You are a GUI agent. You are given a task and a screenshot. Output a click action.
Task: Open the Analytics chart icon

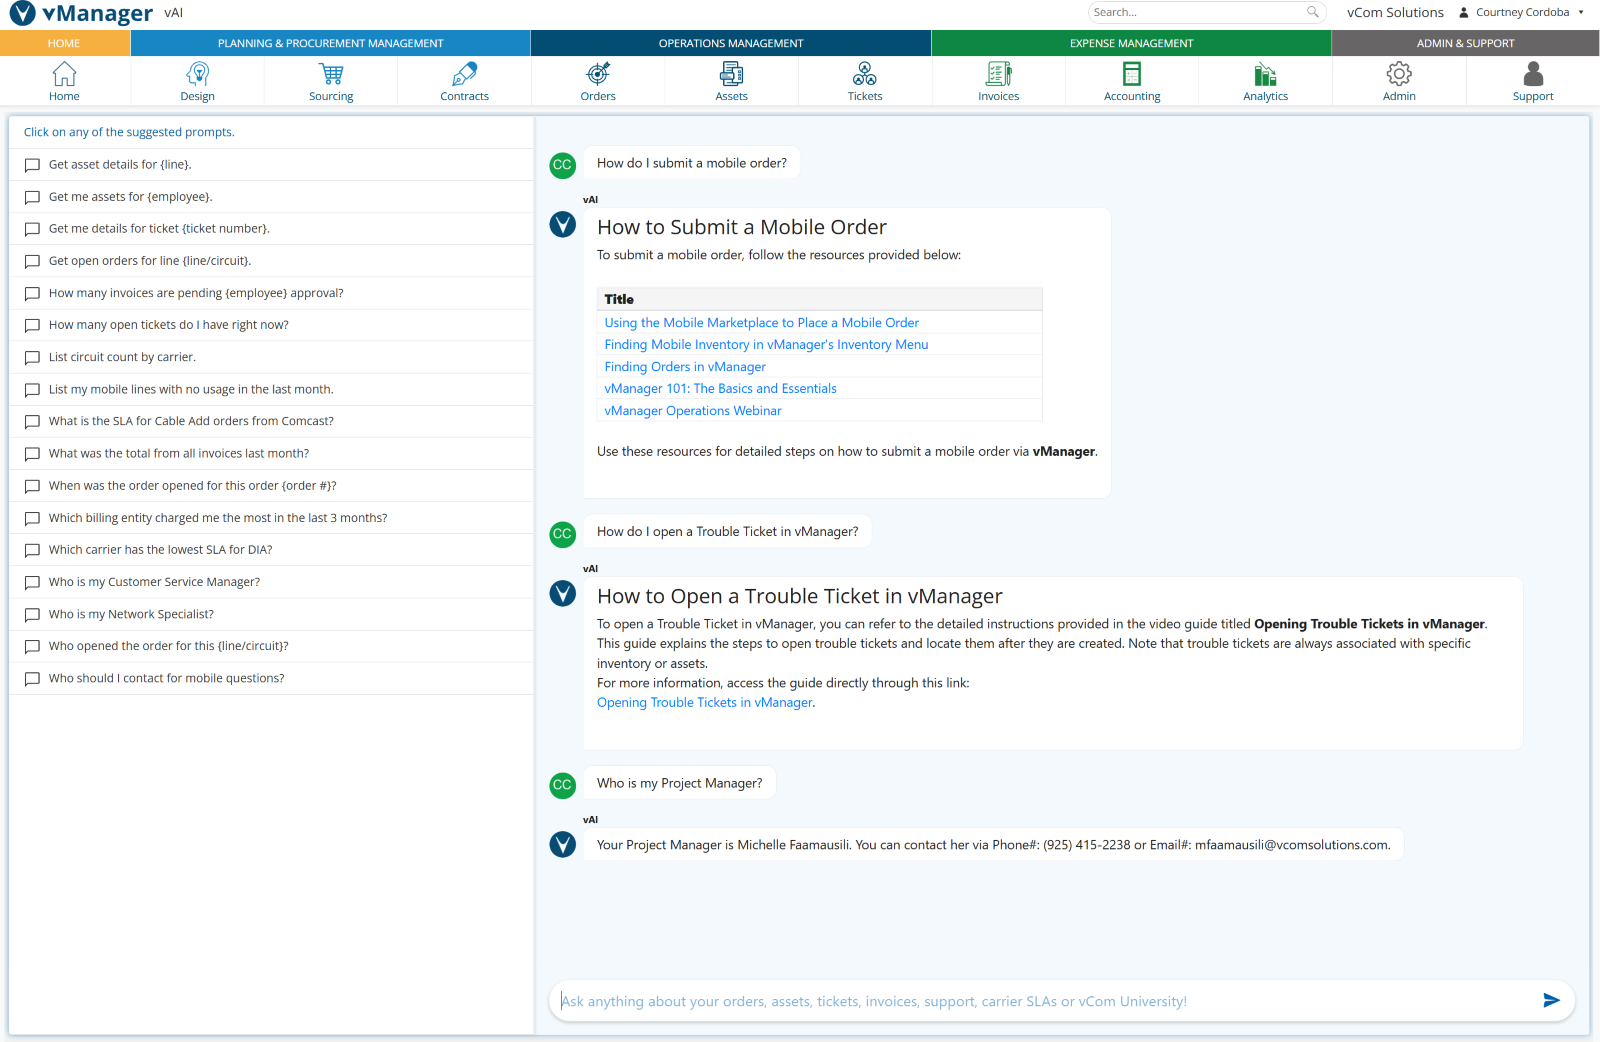(1265, 75)
